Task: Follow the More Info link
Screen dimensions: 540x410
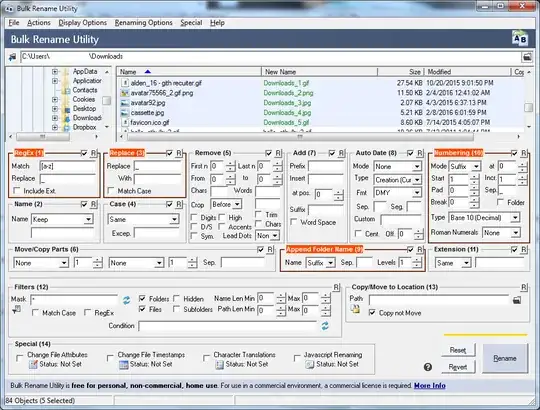Action: click(429, 386)
